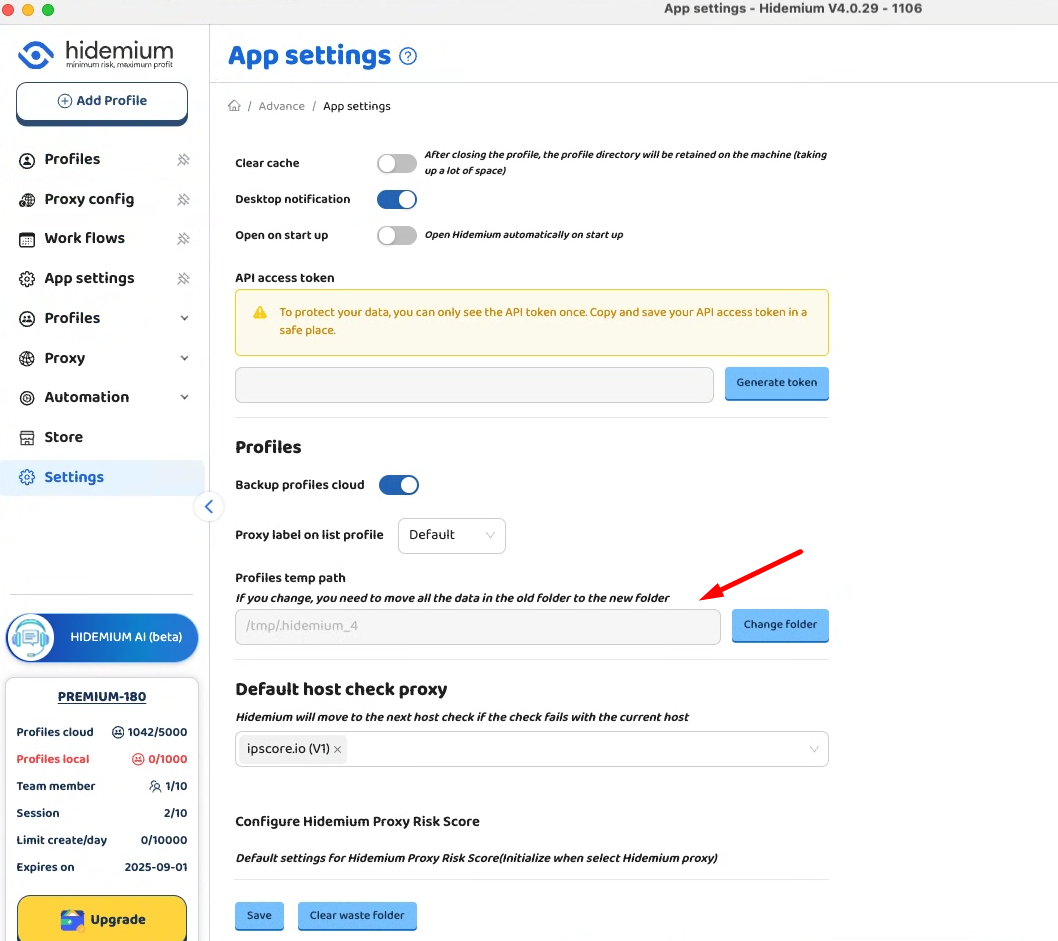This screenshot has height=941, width=1058.
Task: Click the help question mark beside App settings
Action: coord(408,56)
